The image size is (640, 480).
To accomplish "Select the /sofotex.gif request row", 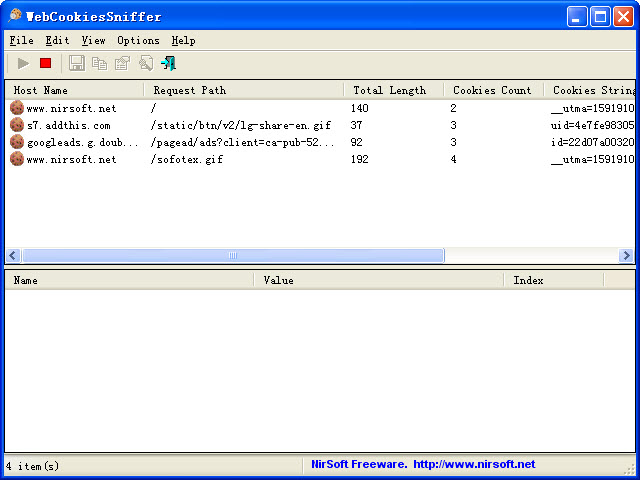I will [x=186, y=159].
